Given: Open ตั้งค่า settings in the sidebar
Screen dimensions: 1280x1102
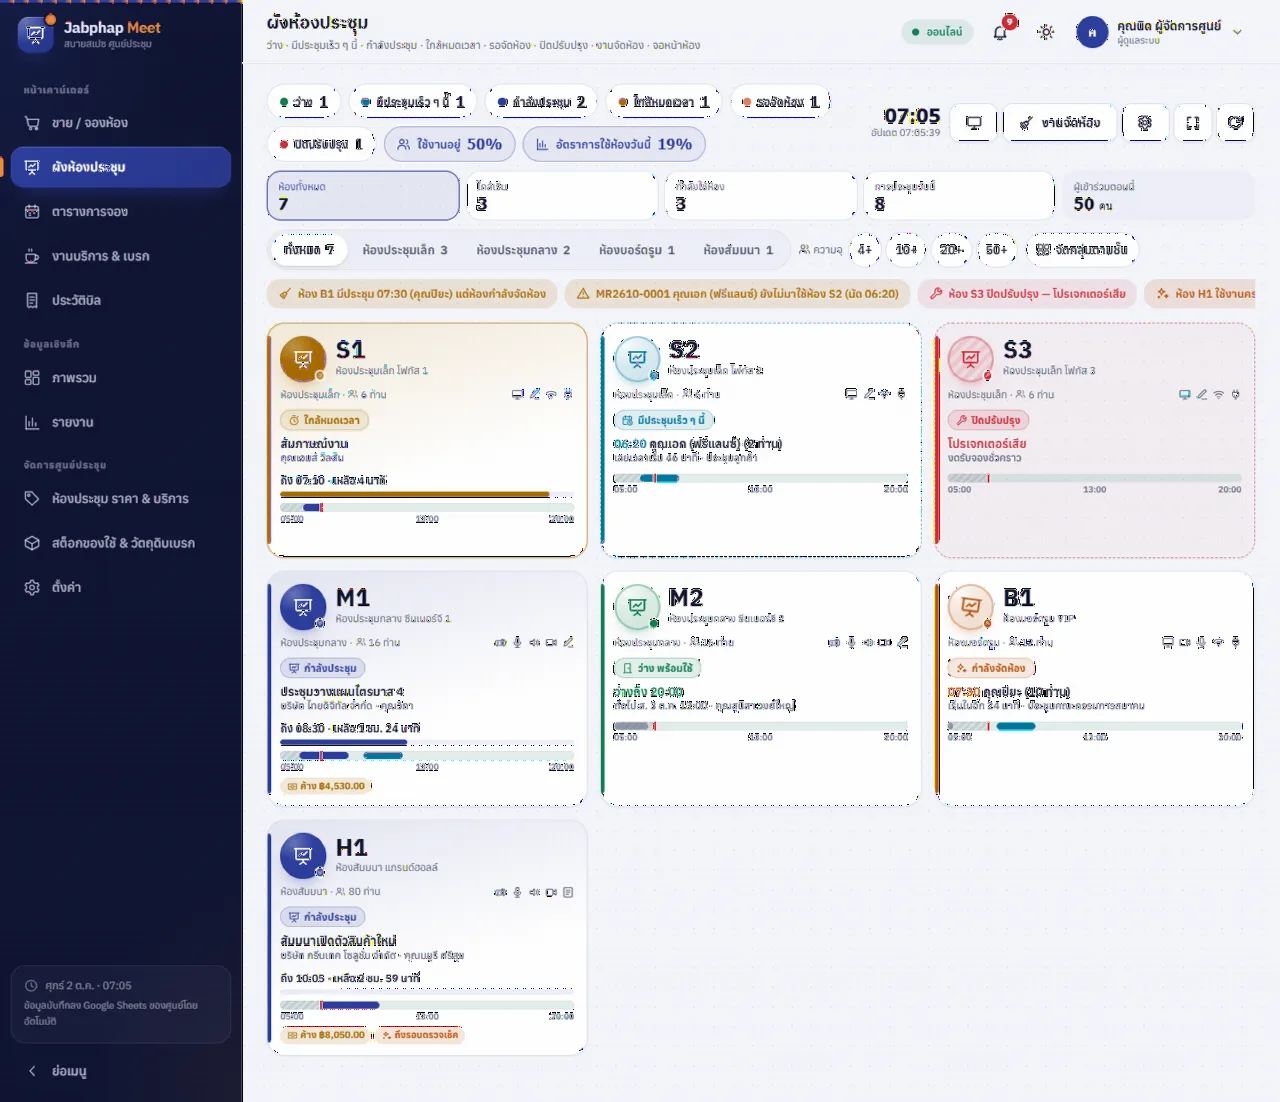Looking at the screenshot, I should 121,587.
